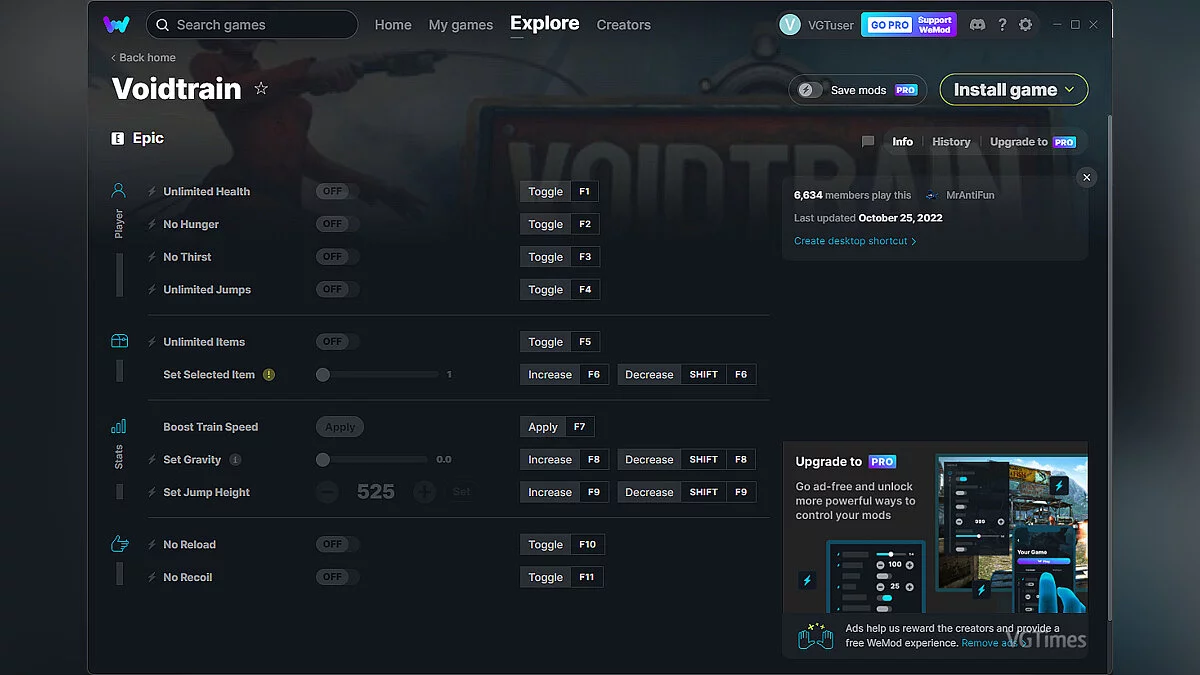Click the warning icon beside Set Selected Item
Viewport: 1200px width, 675px height.
click(269, 375)
